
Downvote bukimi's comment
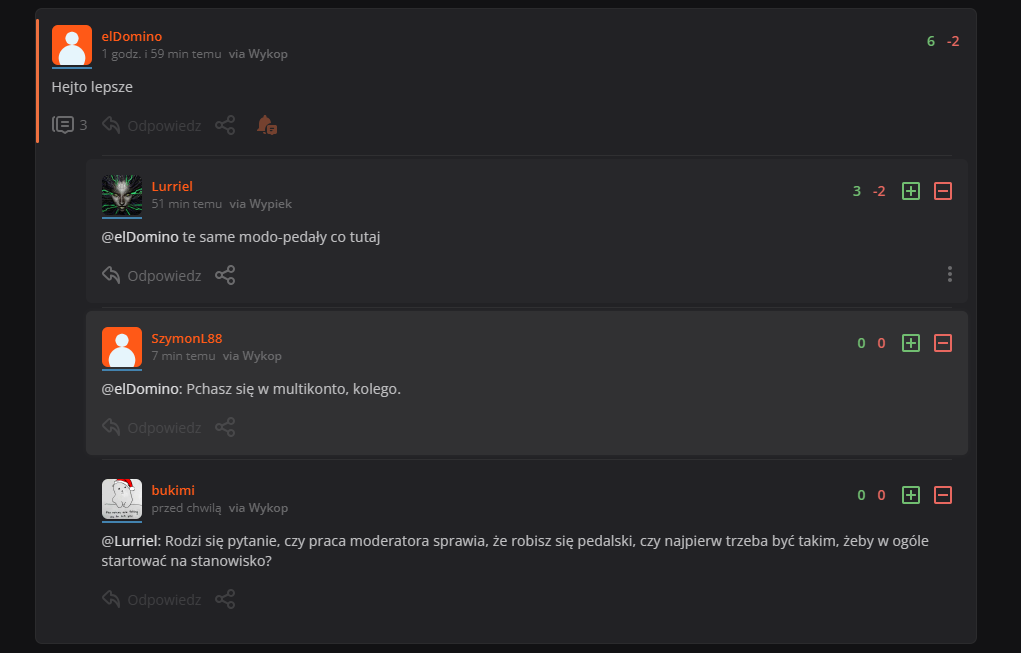tap(943, 495)
